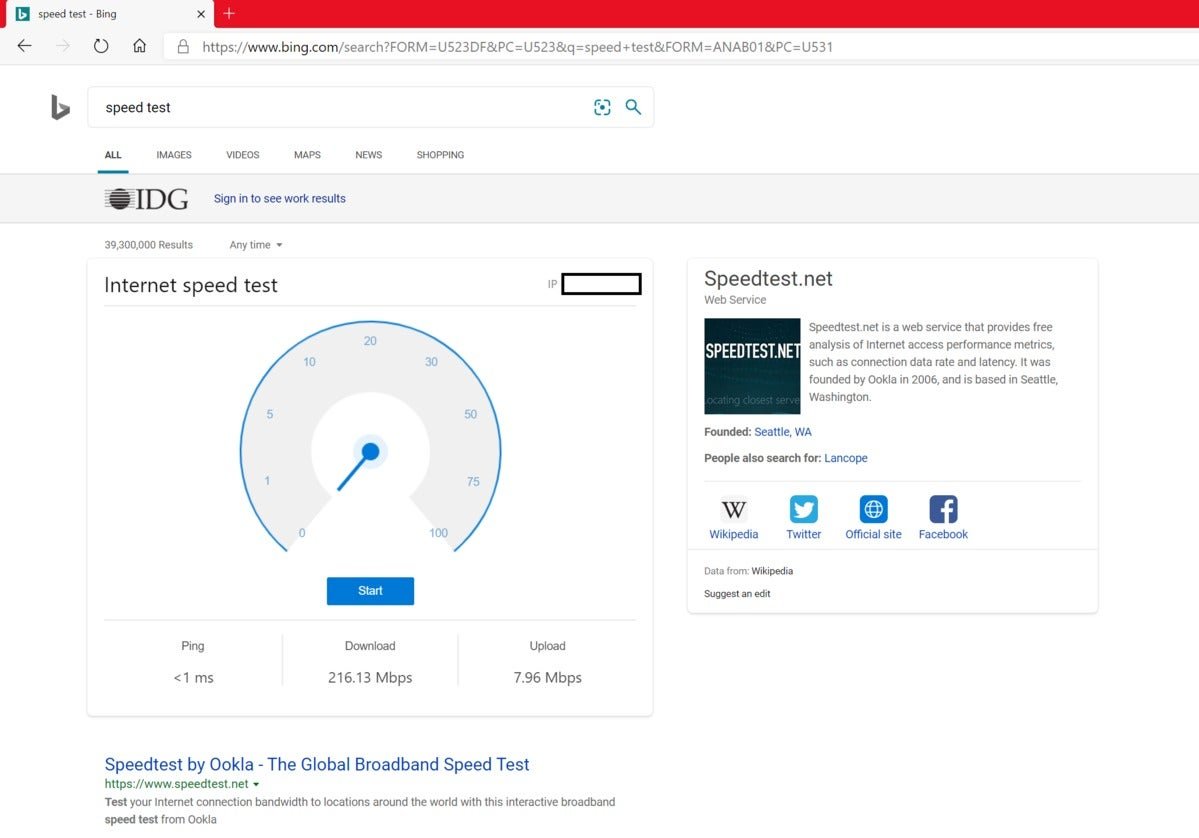Click the padlock site security icon
This screenshot has height=838, width=1199.
pyautogui.click(x=183, y=47)
